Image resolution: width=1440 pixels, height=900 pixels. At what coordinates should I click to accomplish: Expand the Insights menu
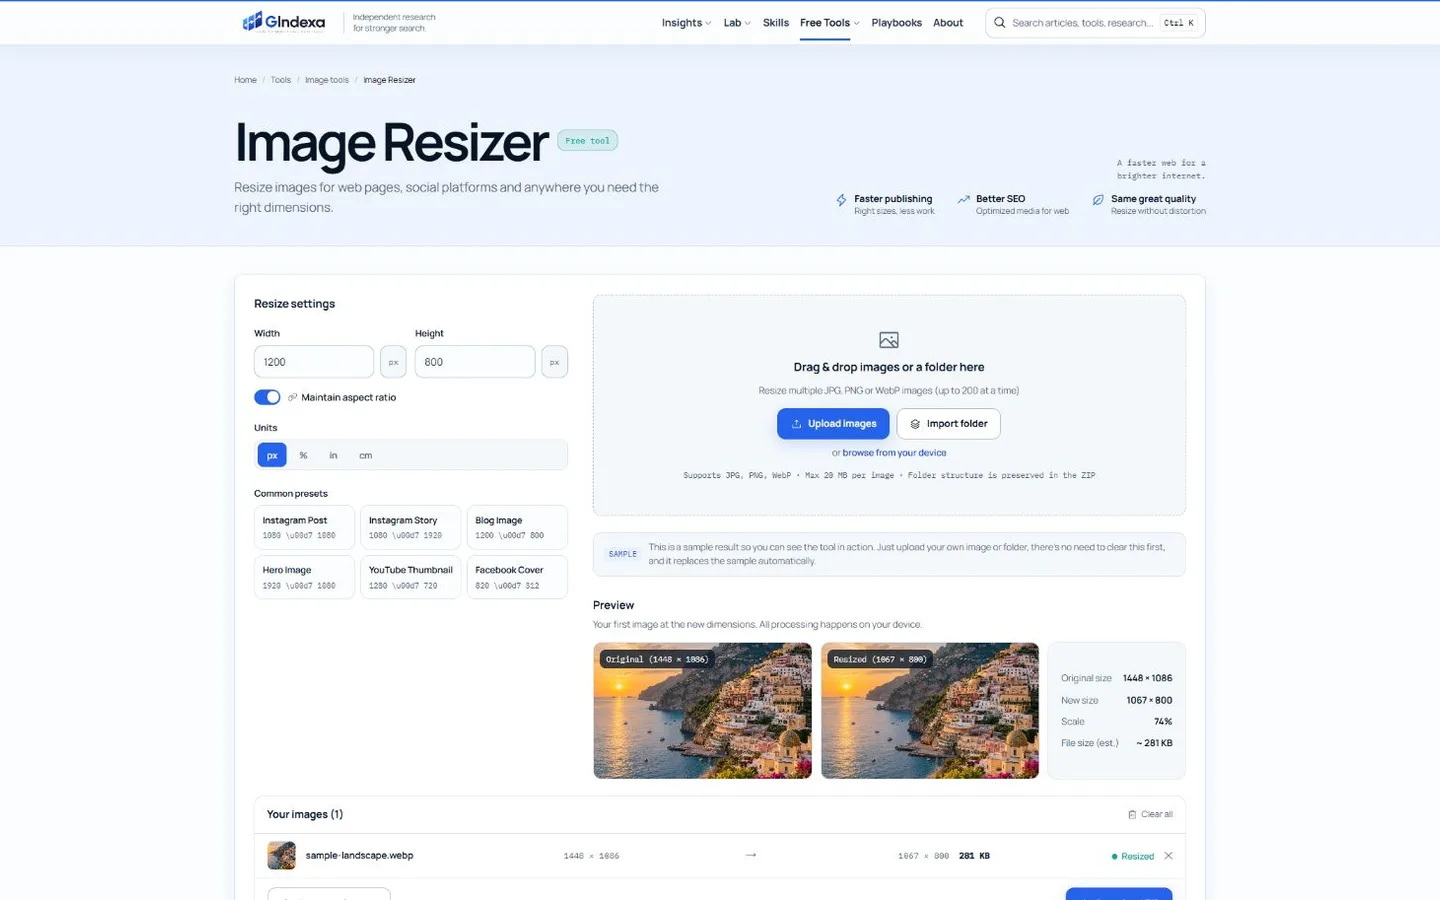tap(686, 22)
